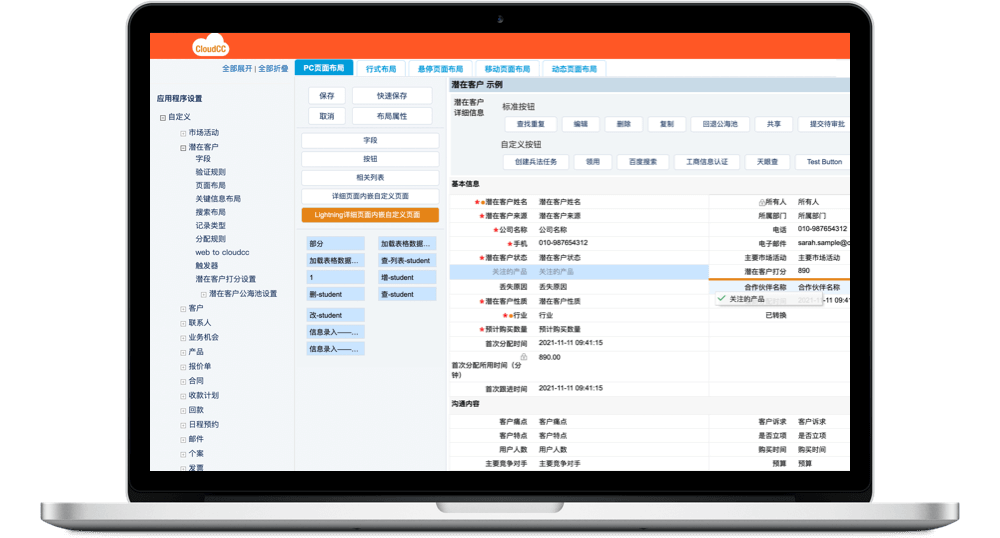Image resolution: width=1000 pixels, height=538 pixels.
Task: Click the CloudCC cloud logo
Action: click(210, 46)
